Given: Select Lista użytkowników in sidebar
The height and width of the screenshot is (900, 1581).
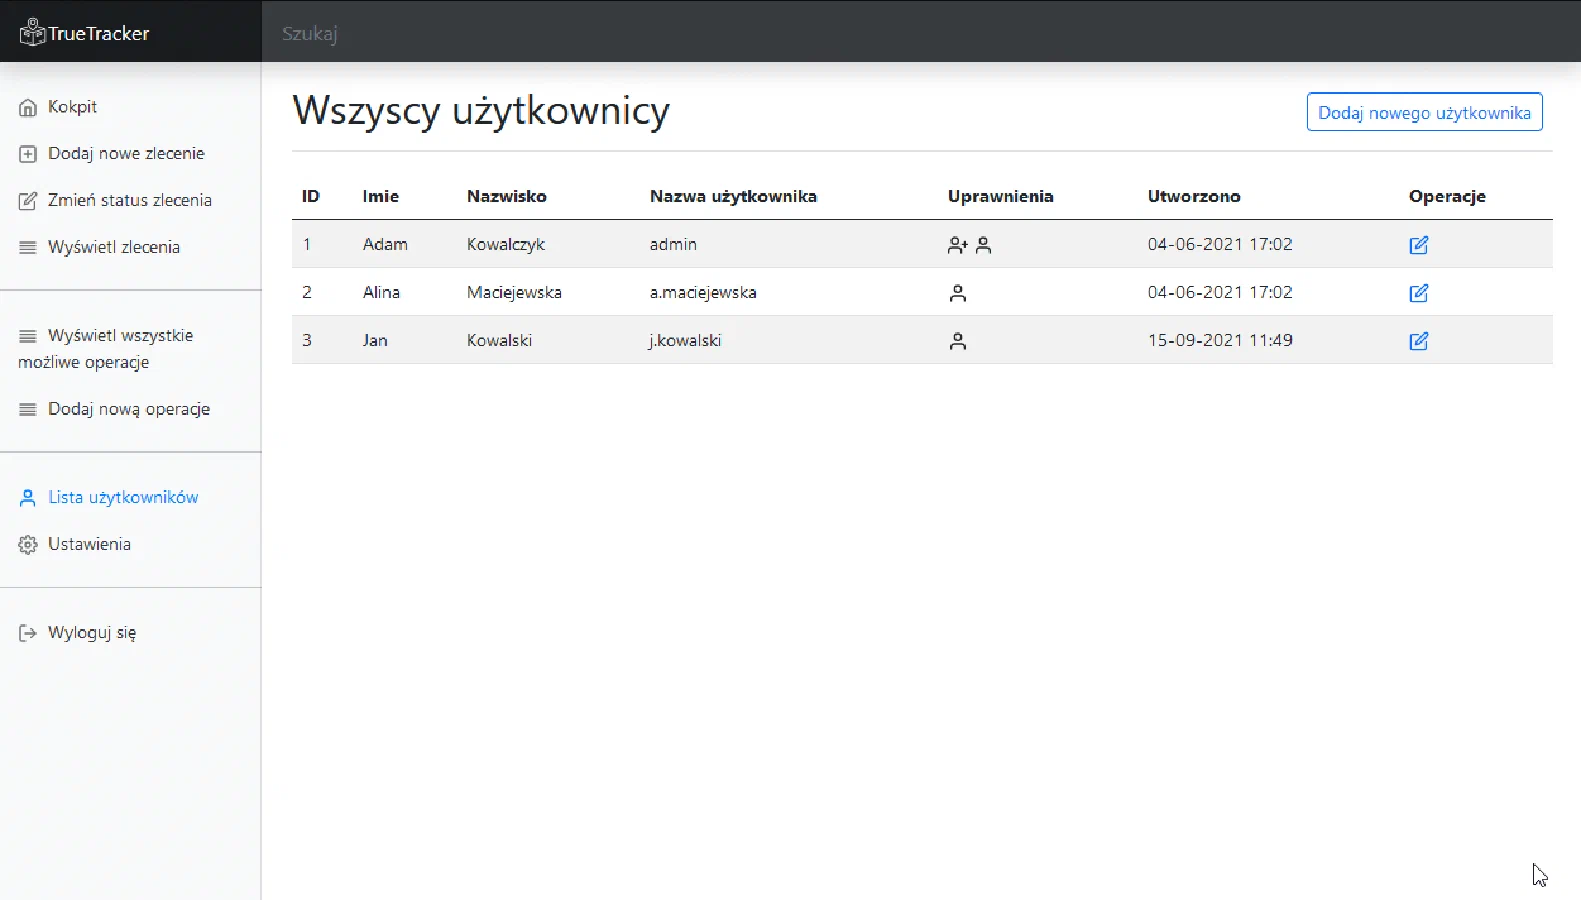Looking at the screenshot, I should [122, 497].
